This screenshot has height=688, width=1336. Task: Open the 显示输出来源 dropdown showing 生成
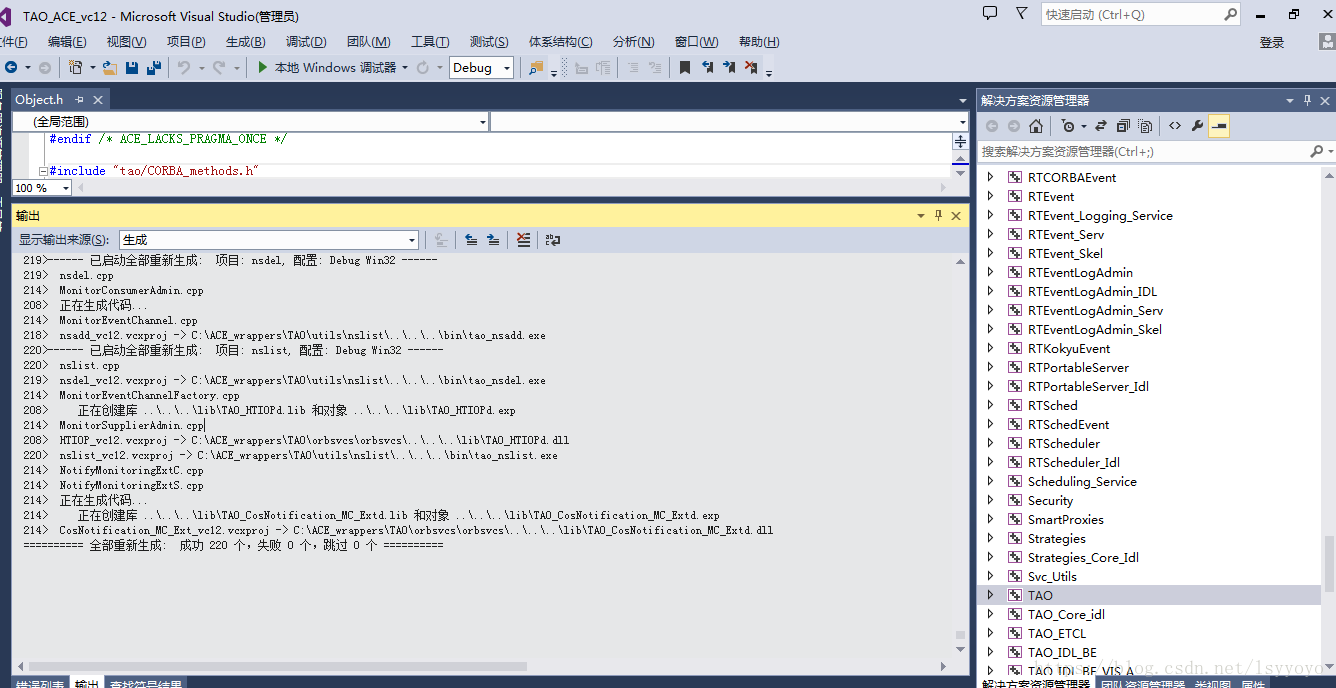coord(269,240)
